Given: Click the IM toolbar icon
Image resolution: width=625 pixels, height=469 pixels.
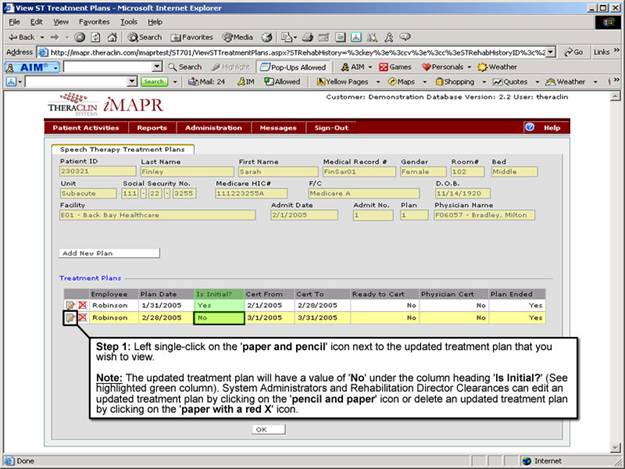Looking at the screenshot, I should coord(246,82).
